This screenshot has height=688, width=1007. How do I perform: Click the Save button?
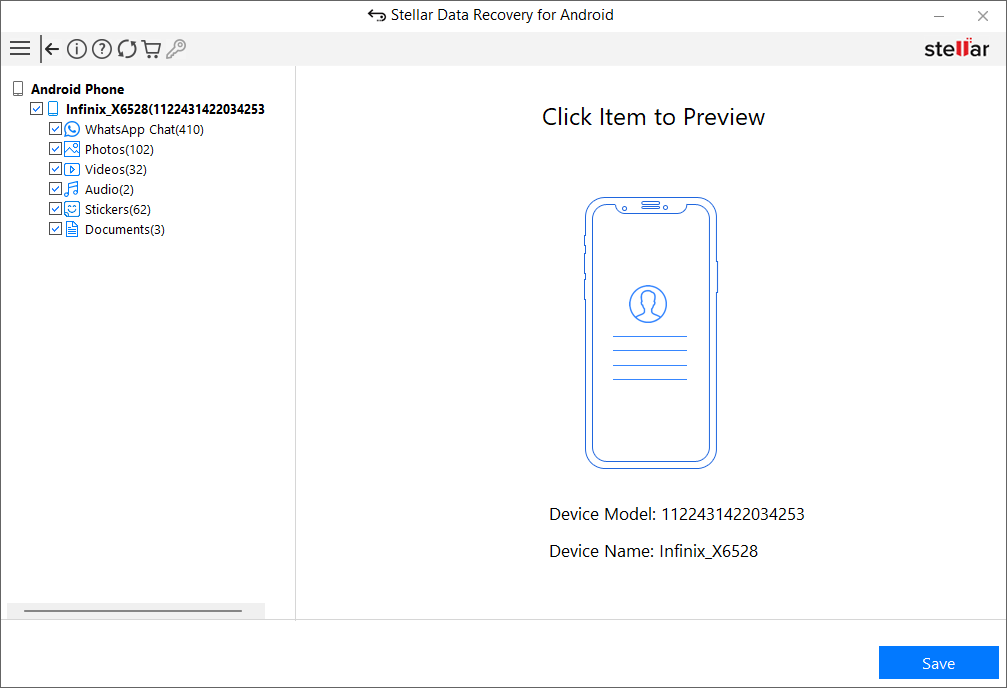point(938,663)
